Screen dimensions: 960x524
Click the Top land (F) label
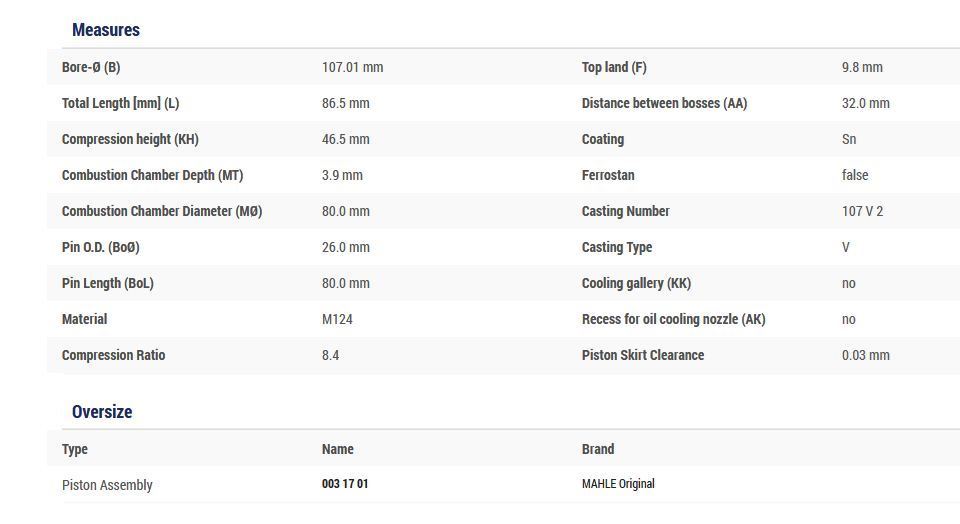pyautogui.click(x=614, y=67)
